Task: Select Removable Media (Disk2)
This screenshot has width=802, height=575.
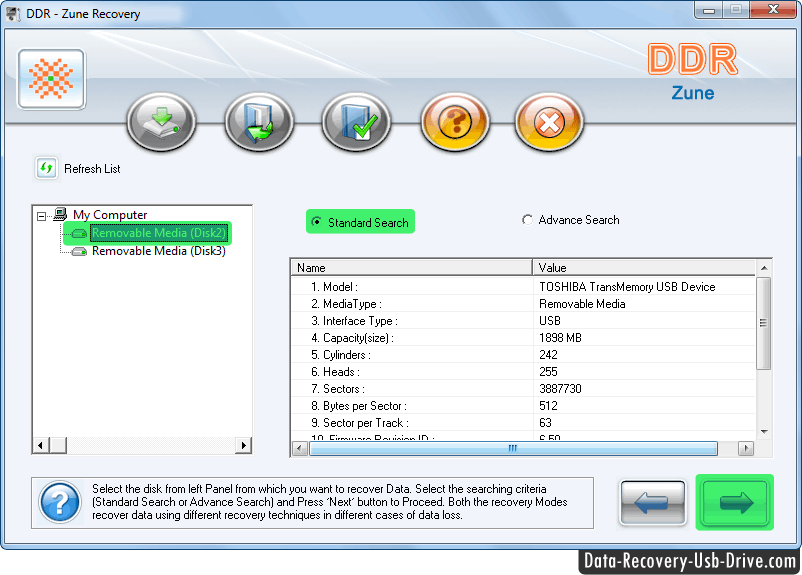Action: [x=159, y=233]
